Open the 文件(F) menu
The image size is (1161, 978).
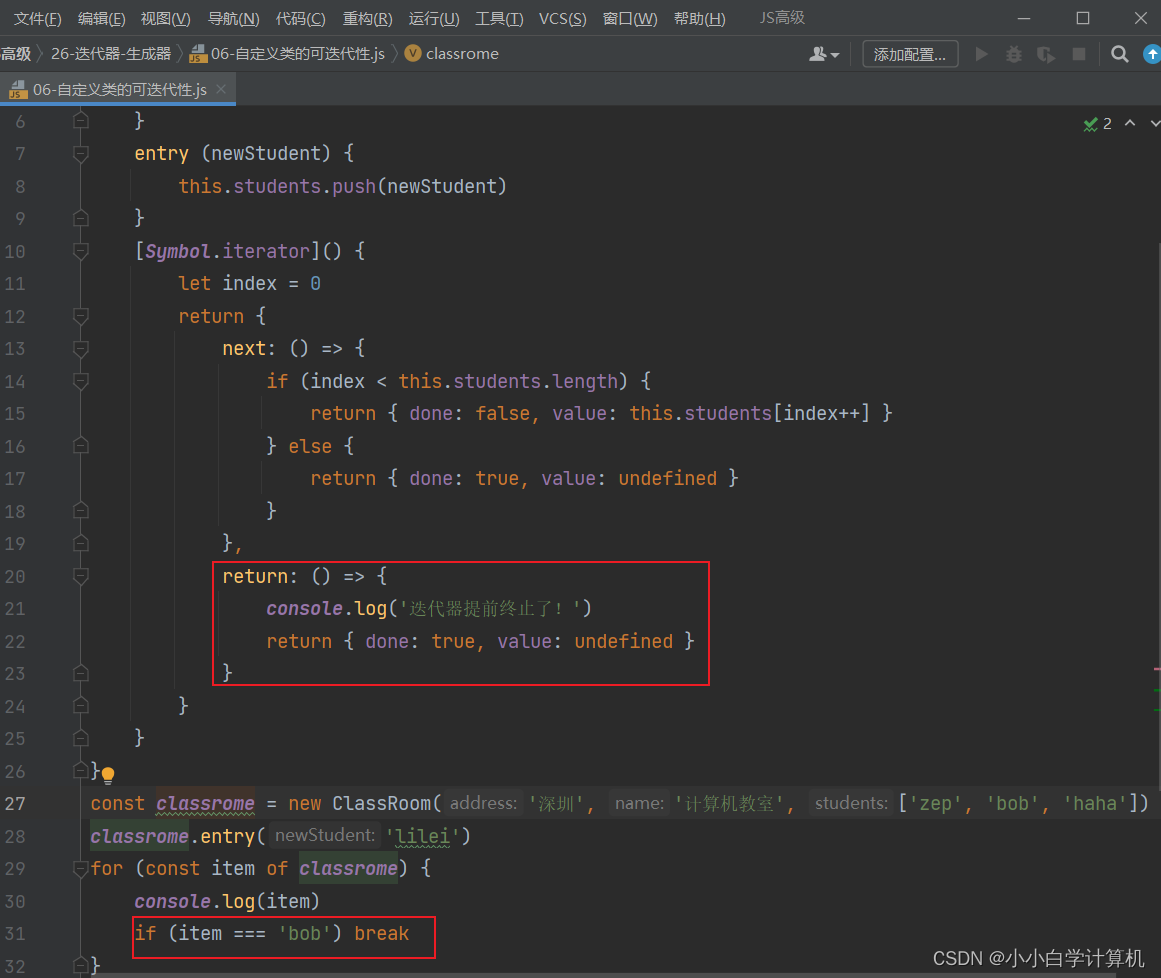38,19
